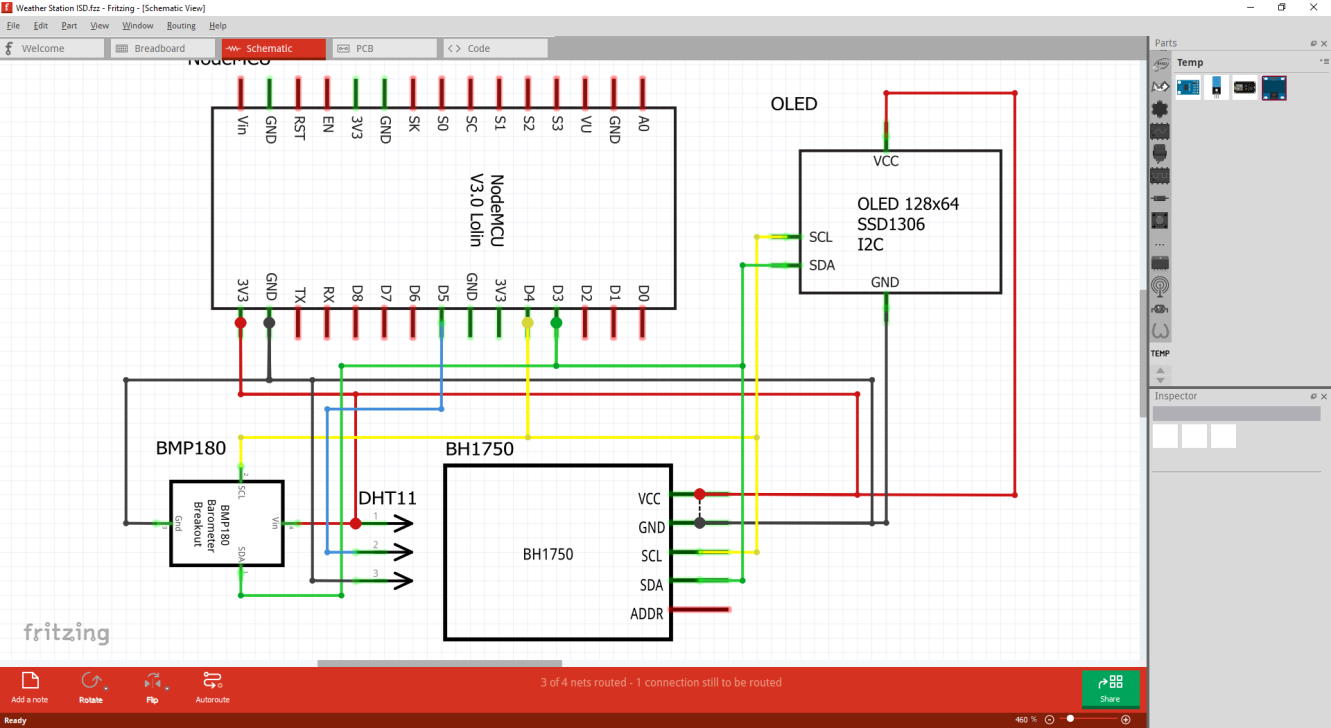This screenshot has width=1331, height=728.
Task: Open the three-dots parts bin entry
Action: click(x=1160, y=243)
